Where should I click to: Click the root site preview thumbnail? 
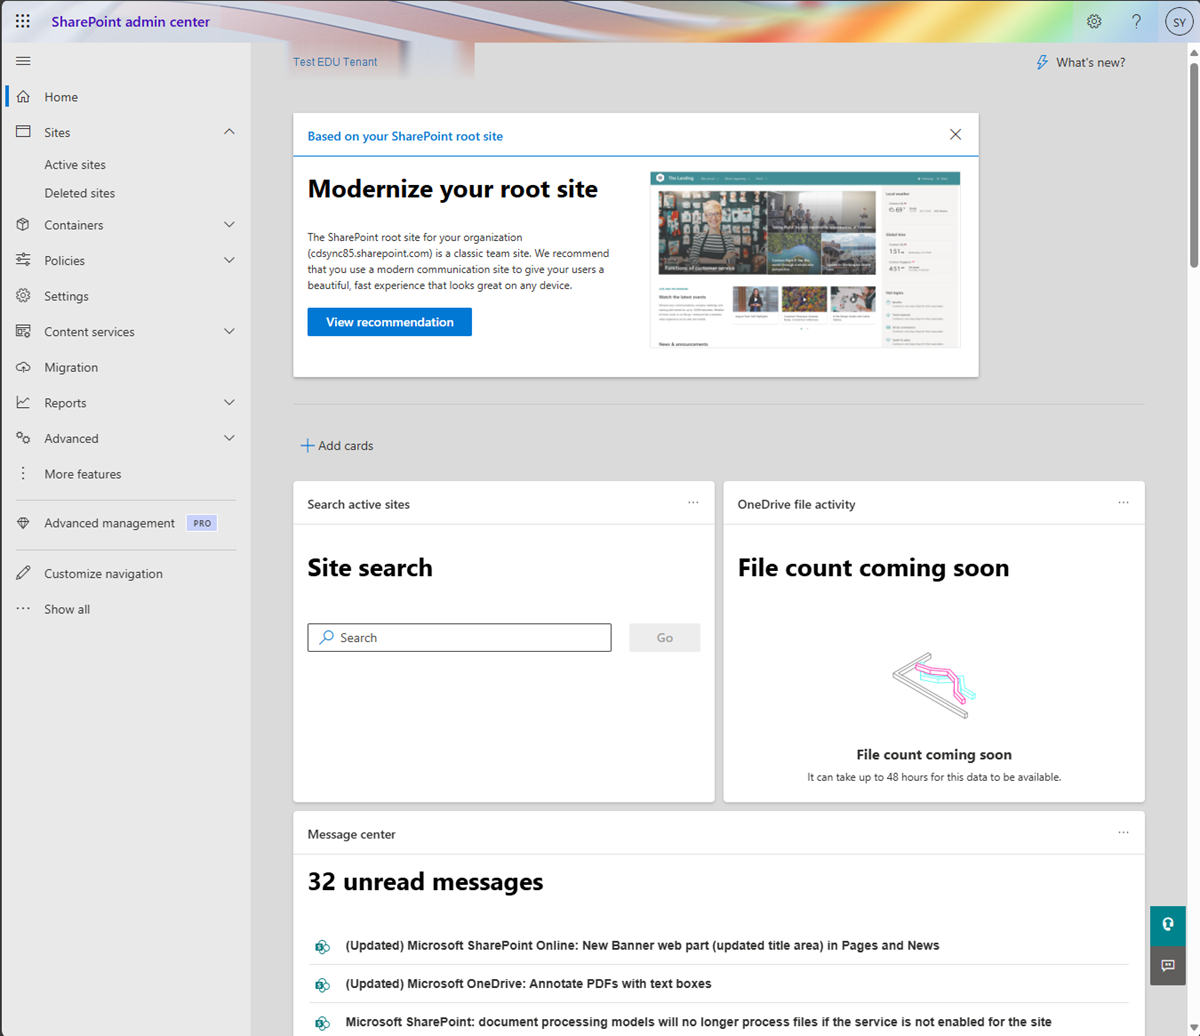[805, 260]
